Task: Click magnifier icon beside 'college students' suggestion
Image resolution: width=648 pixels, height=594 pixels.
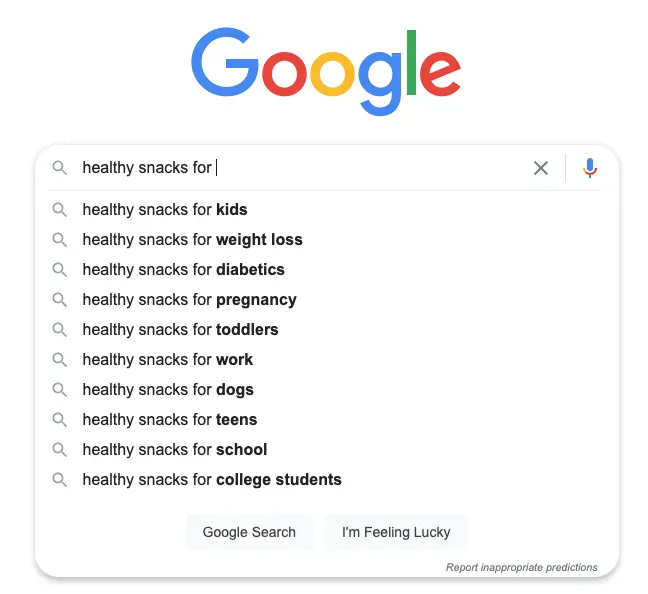Action: point(60,480)
